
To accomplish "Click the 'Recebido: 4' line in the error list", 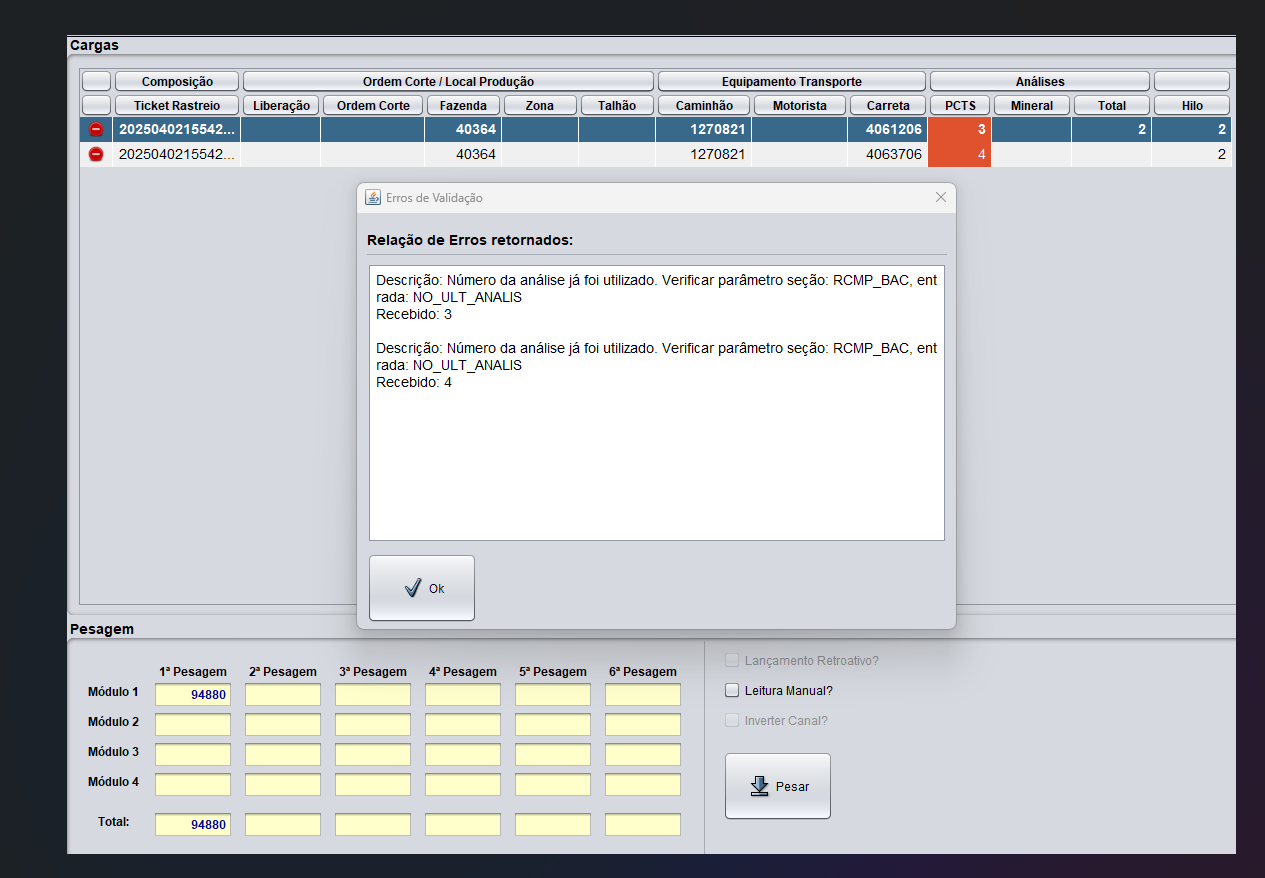I will click(x=414, y=382).
